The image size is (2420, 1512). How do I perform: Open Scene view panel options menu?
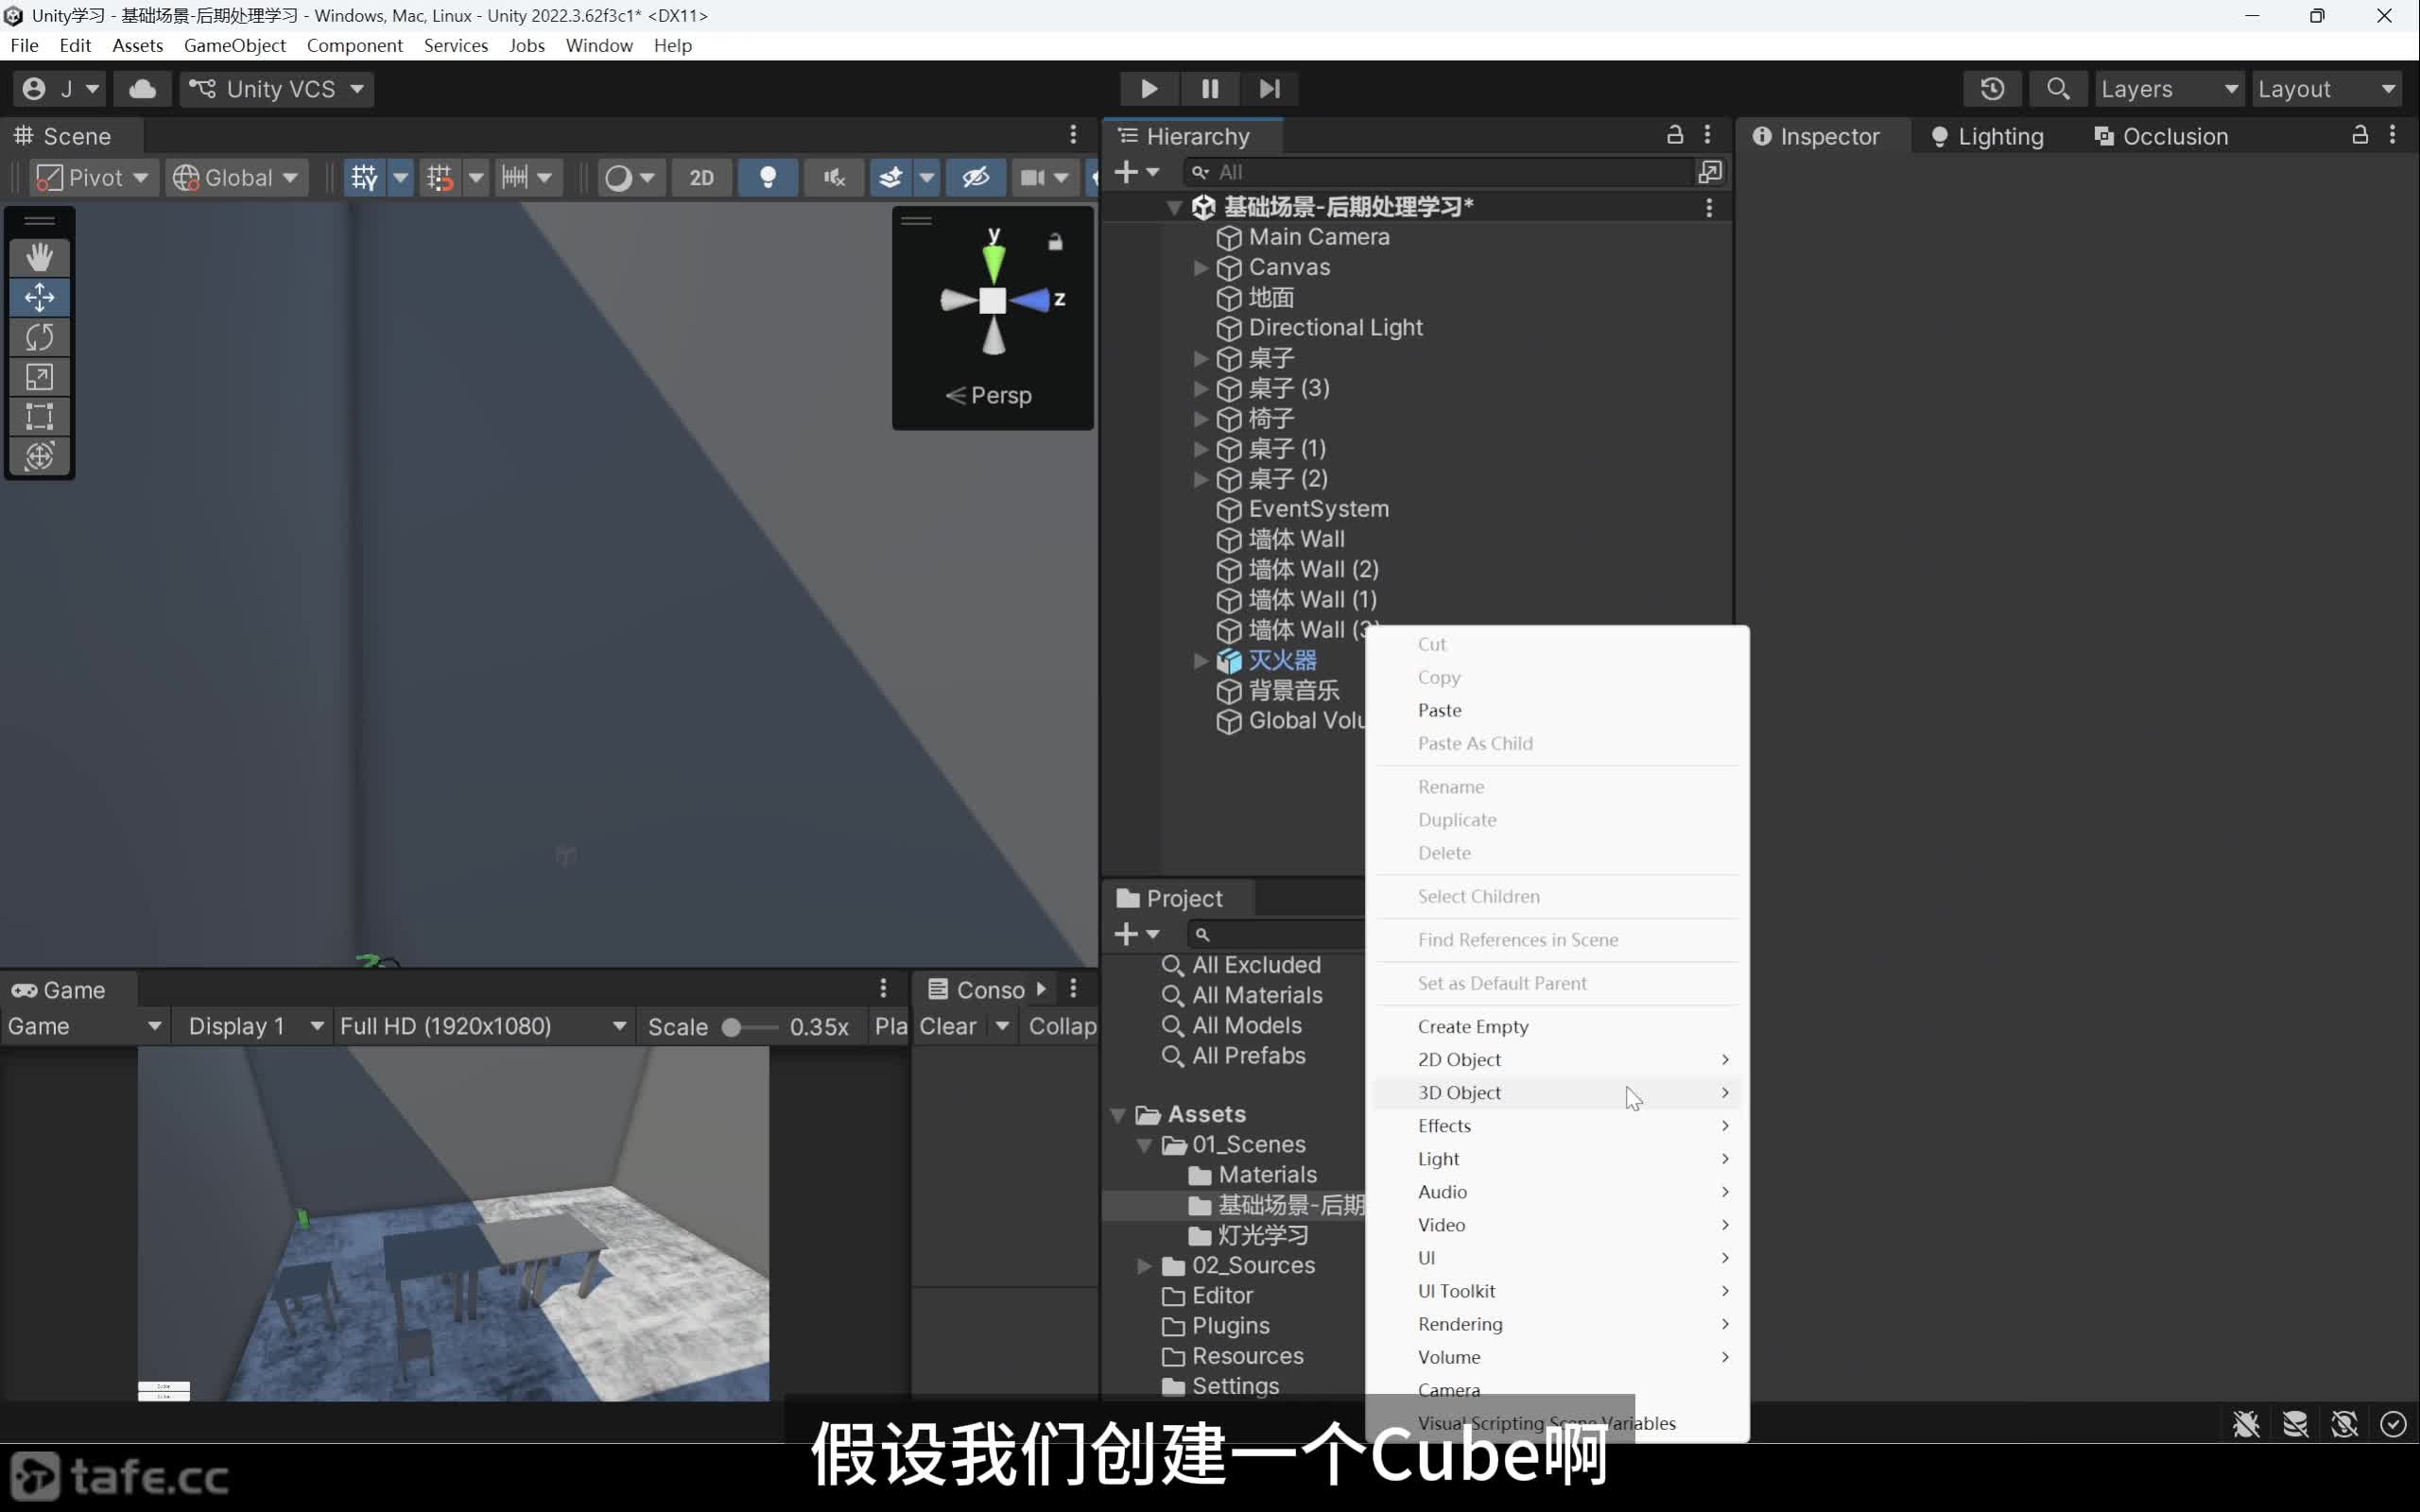point(1073,135)
